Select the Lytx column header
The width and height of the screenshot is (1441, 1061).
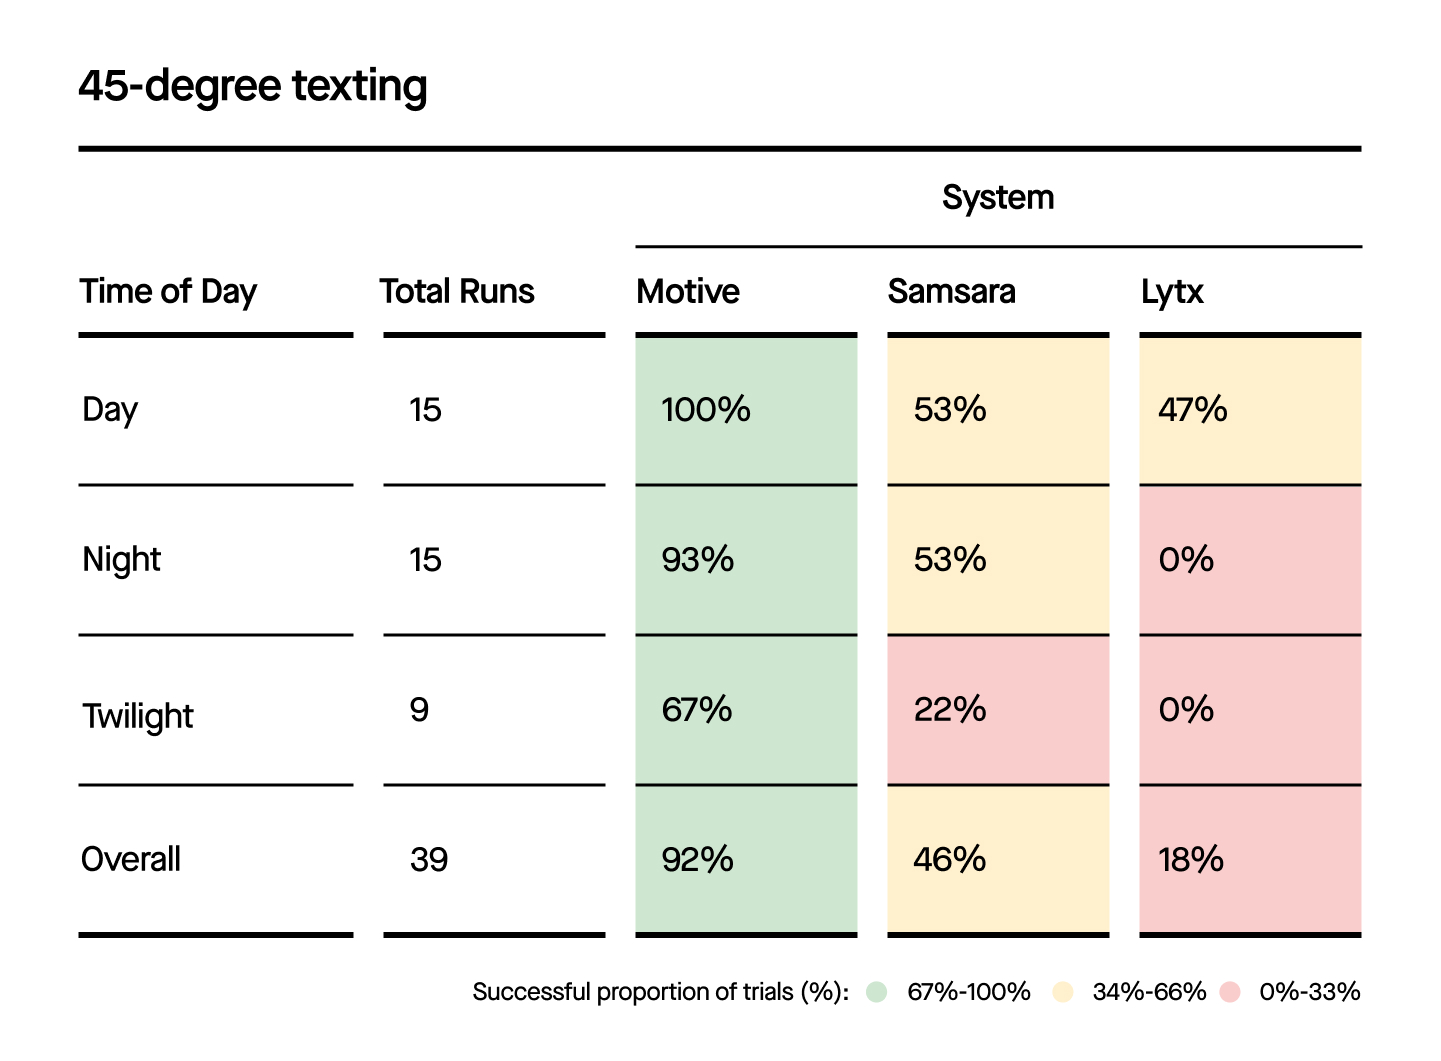click(x=1172, y=292)
